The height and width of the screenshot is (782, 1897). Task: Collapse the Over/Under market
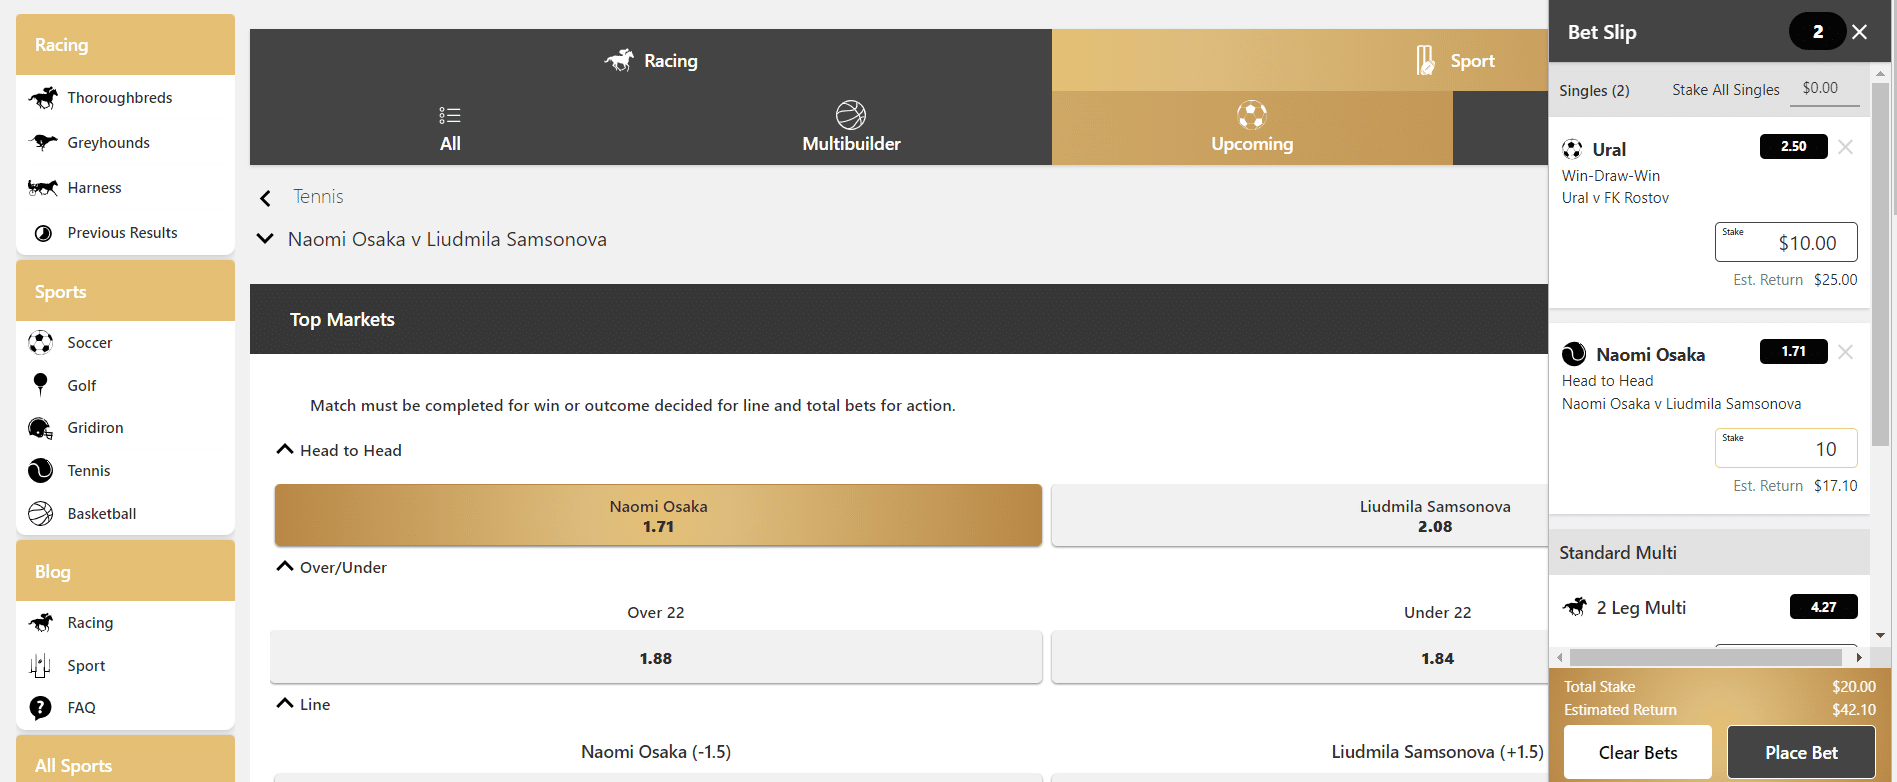click(x=285, y=566)
